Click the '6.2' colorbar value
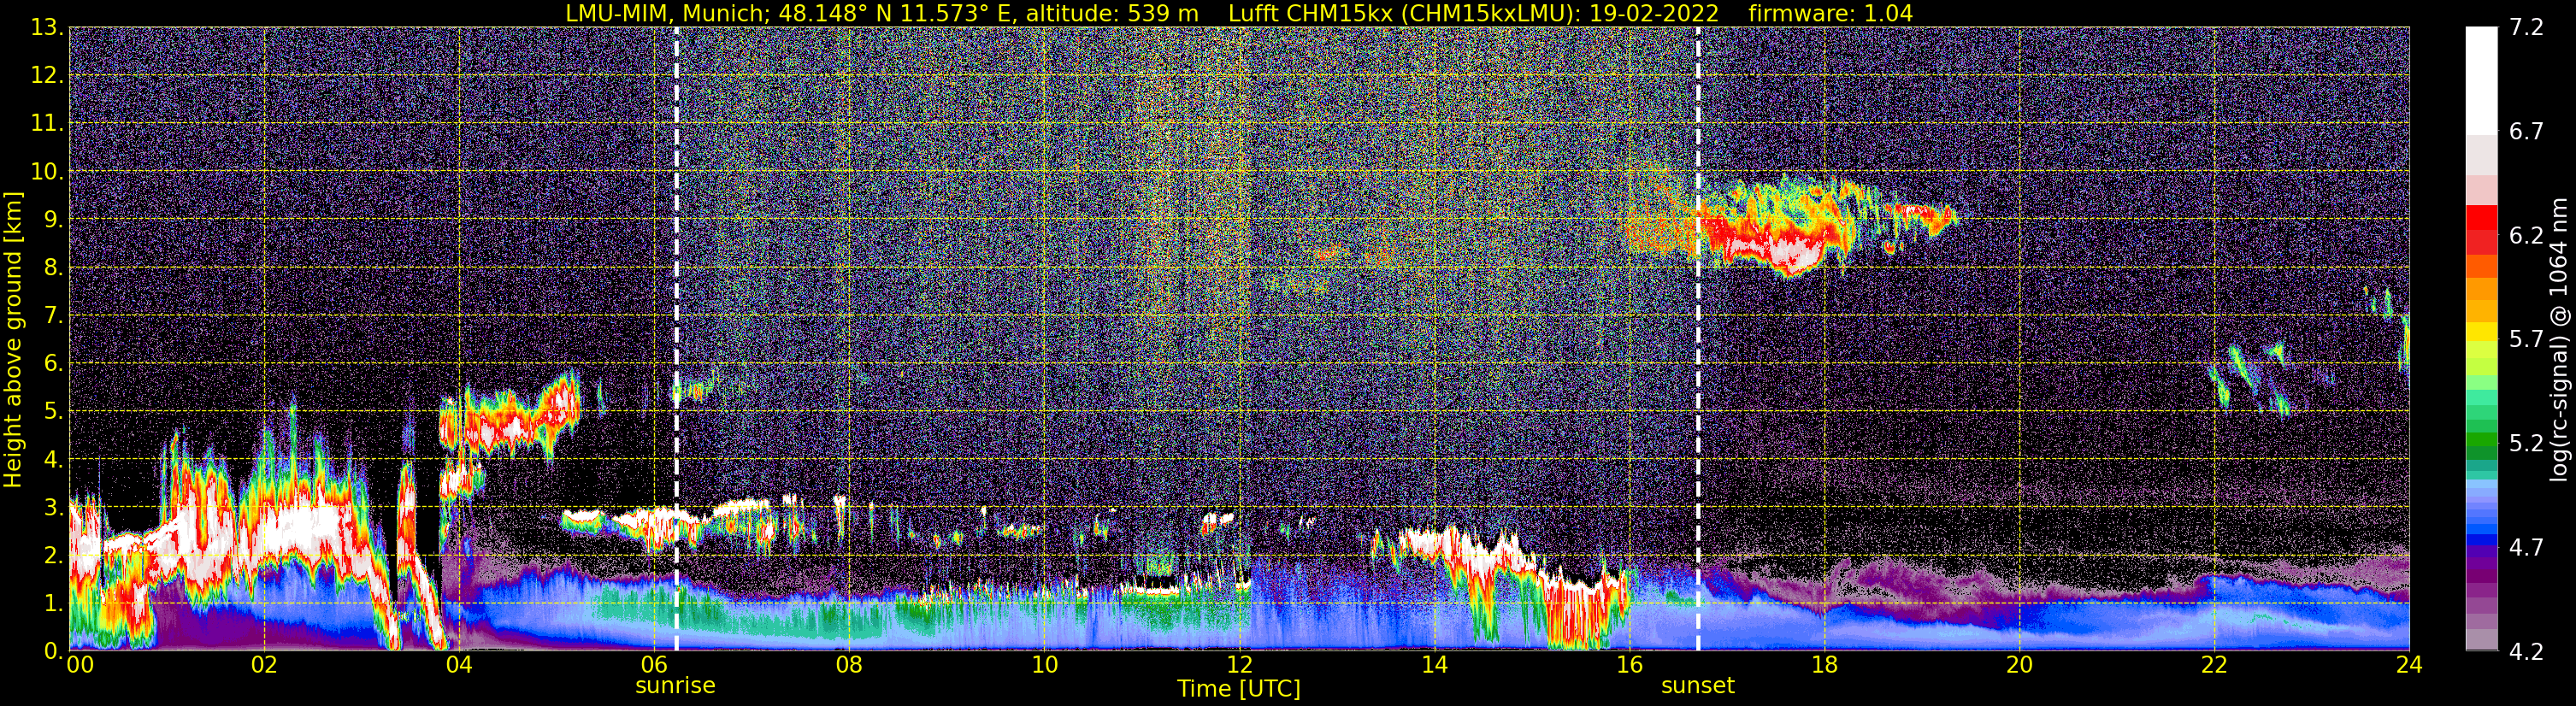The image size is (2576, 706). pyautogui.click(x=2526, y=235)
